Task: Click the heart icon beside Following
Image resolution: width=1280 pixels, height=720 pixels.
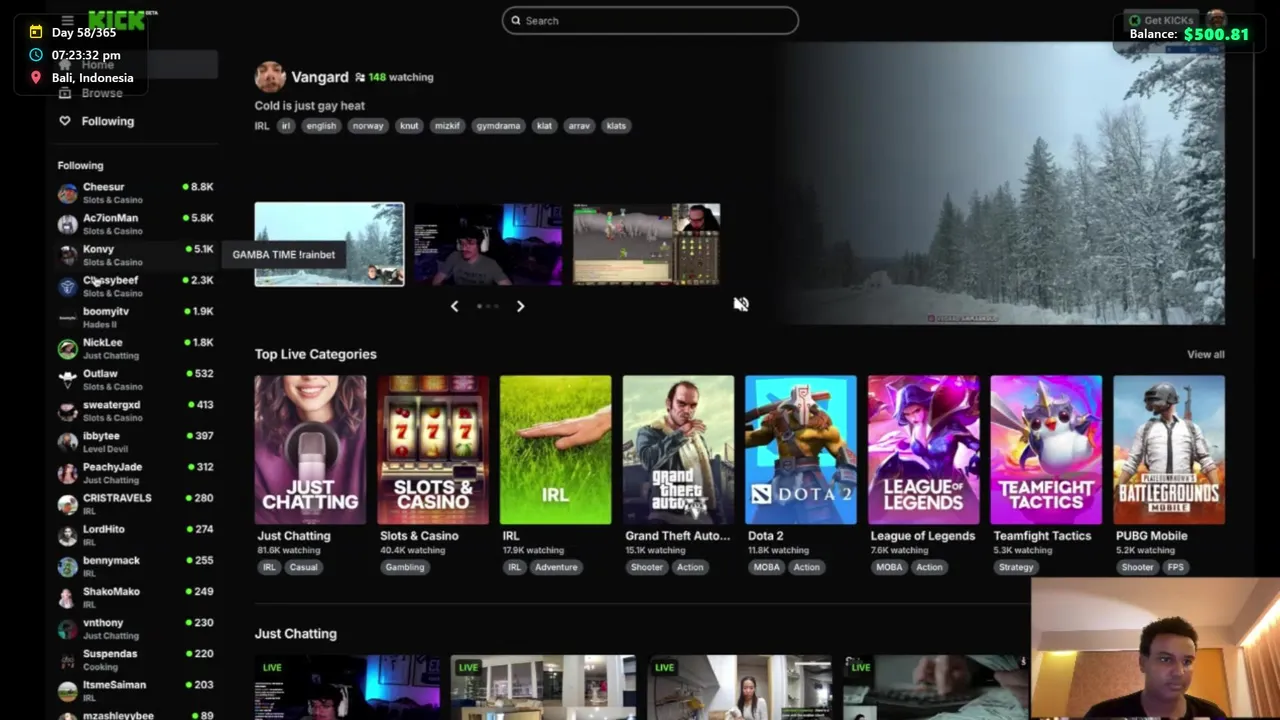Action: pos(65,121)
